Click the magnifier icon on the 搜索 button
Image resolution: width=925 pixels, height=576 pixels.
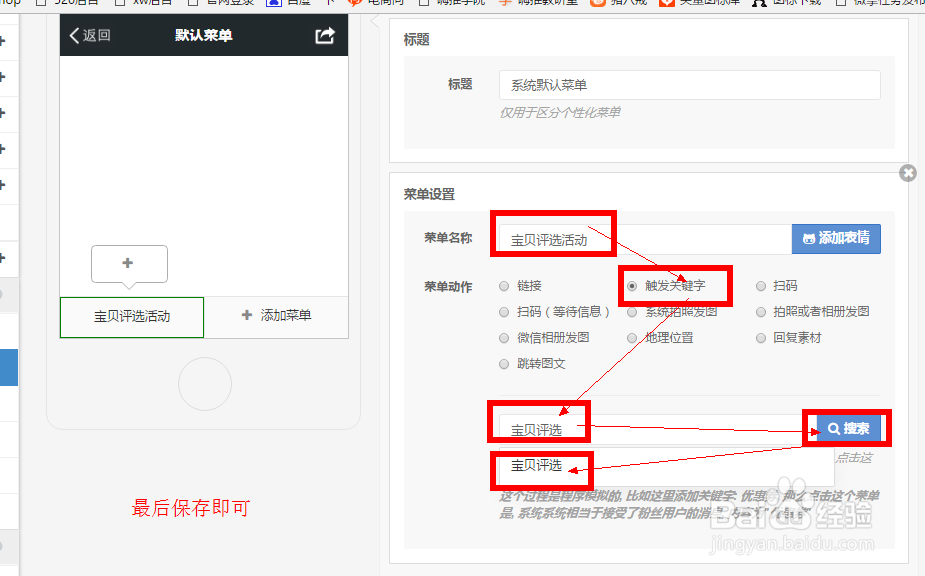point(833,427)
